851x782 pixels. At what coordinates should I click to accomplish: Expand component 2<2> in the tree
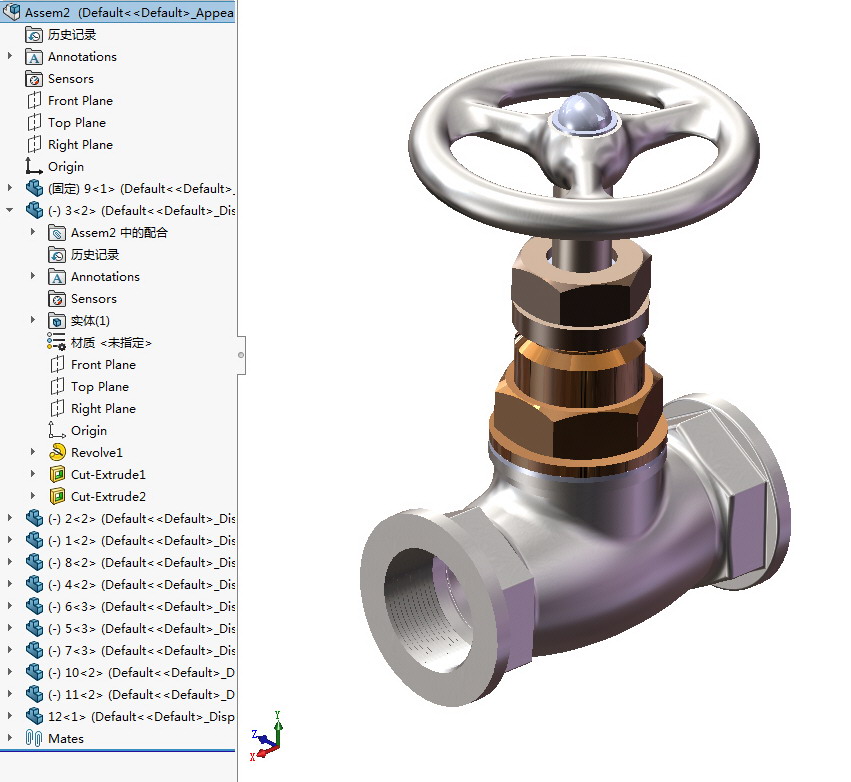[10, 518]
